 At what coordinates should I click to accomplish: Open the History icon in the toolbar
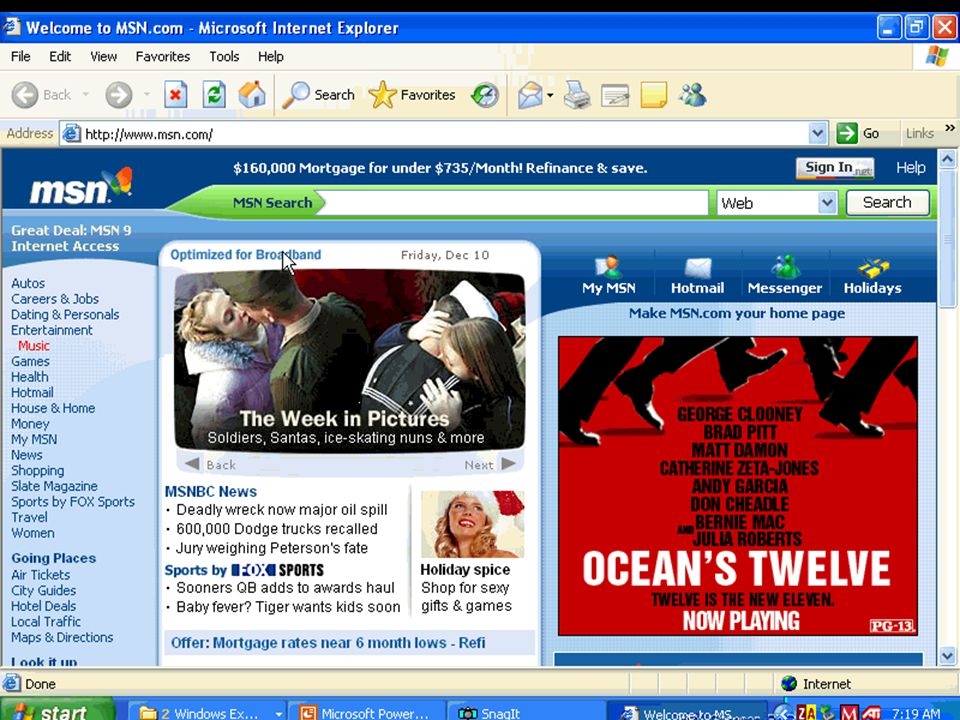[x=485, y=96]
